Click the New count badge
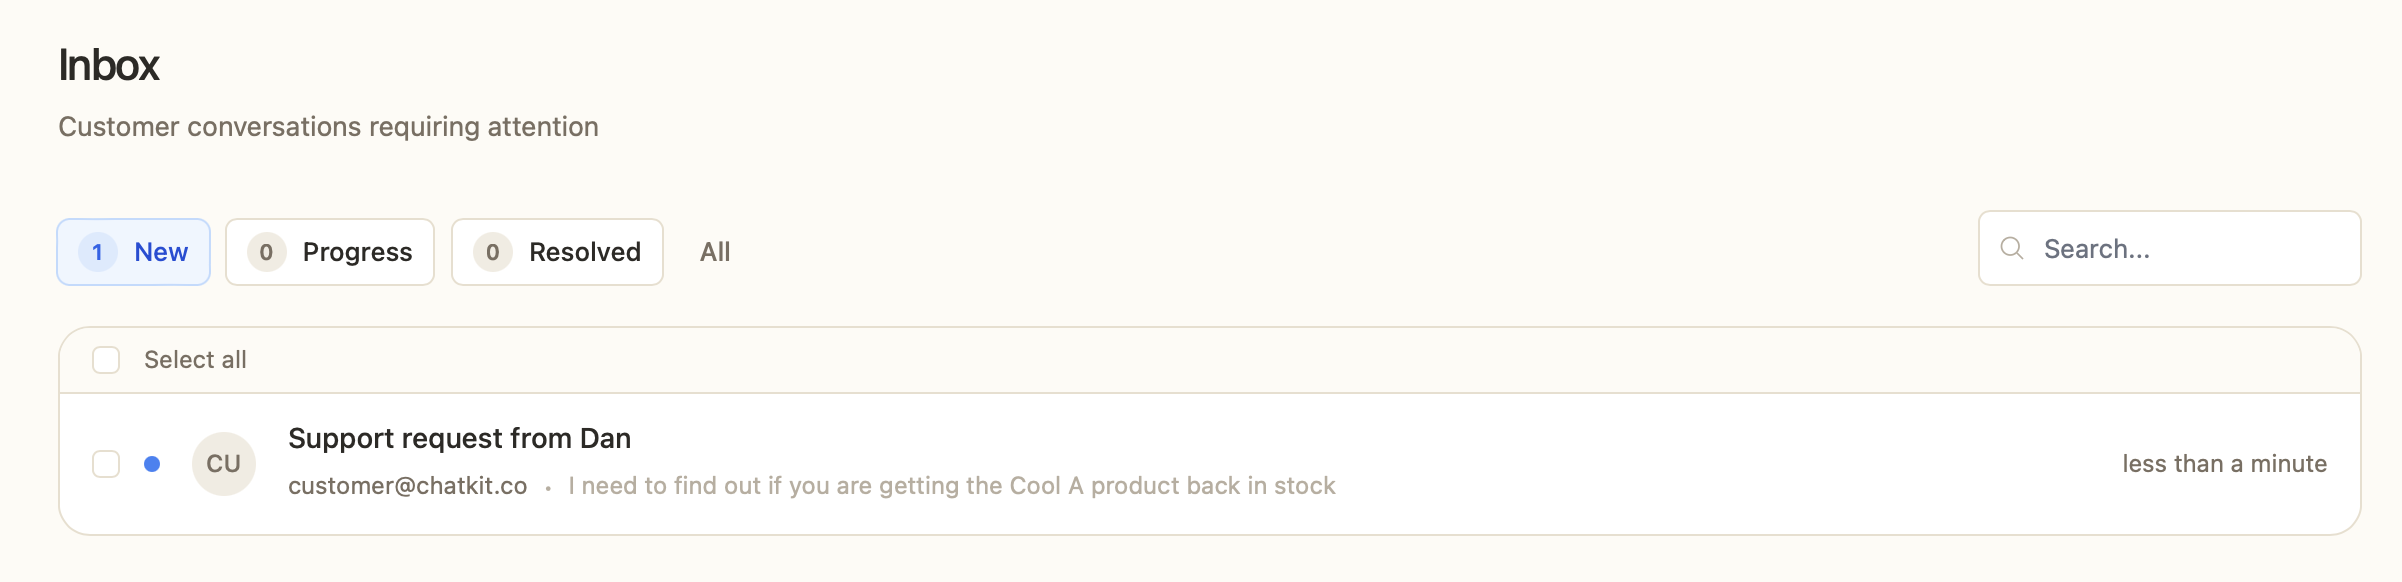The image size is (2402, 582). click(x=98, y=252)
